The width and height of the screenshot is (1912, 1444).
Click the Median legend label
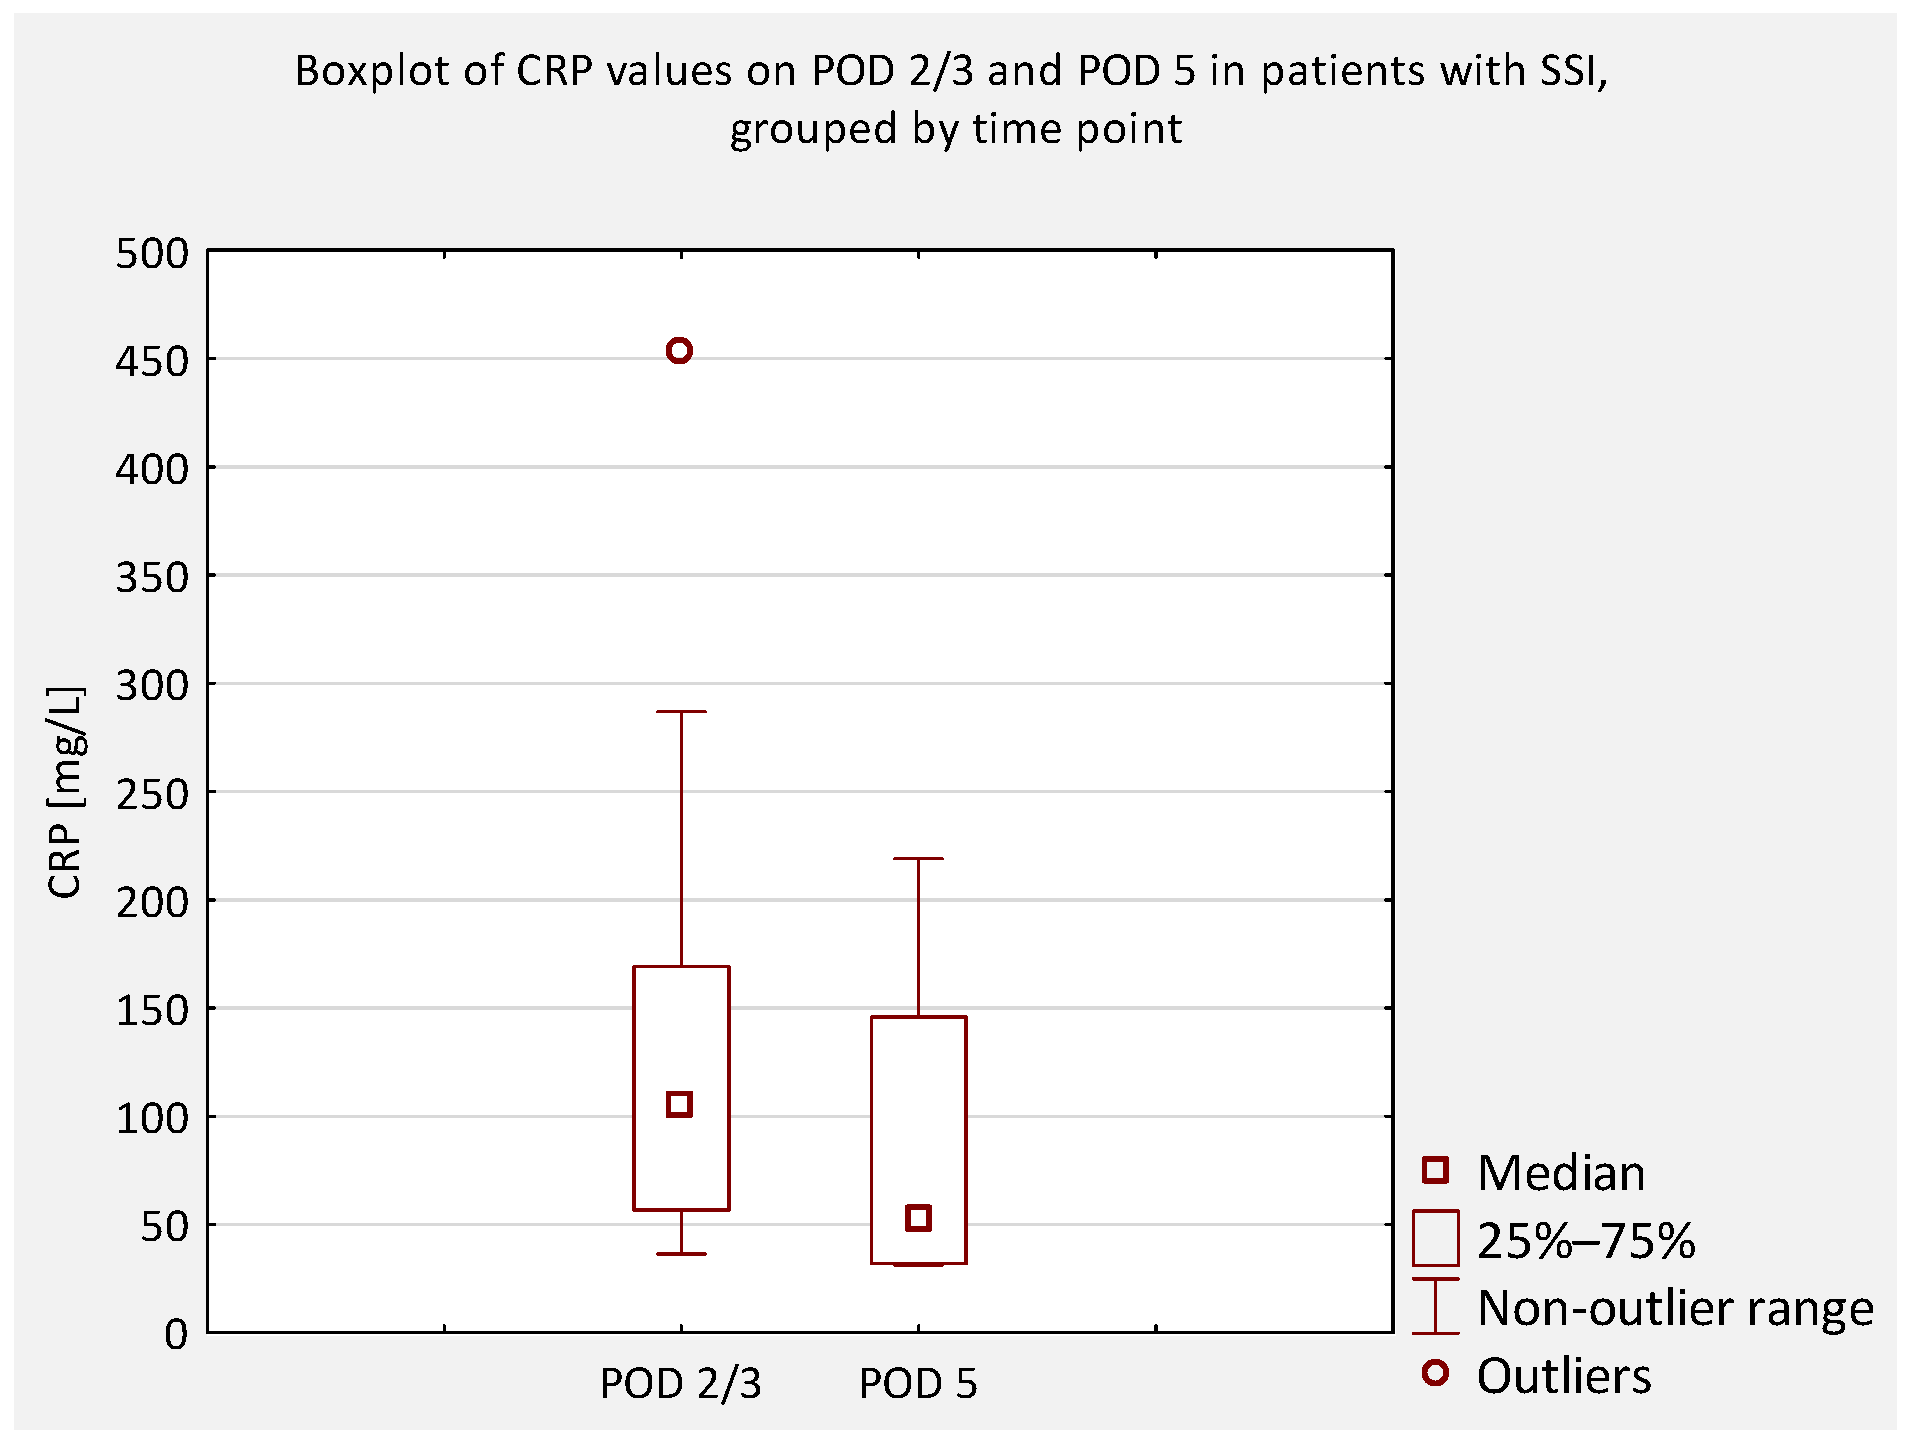click(x=1560, y=1173)
